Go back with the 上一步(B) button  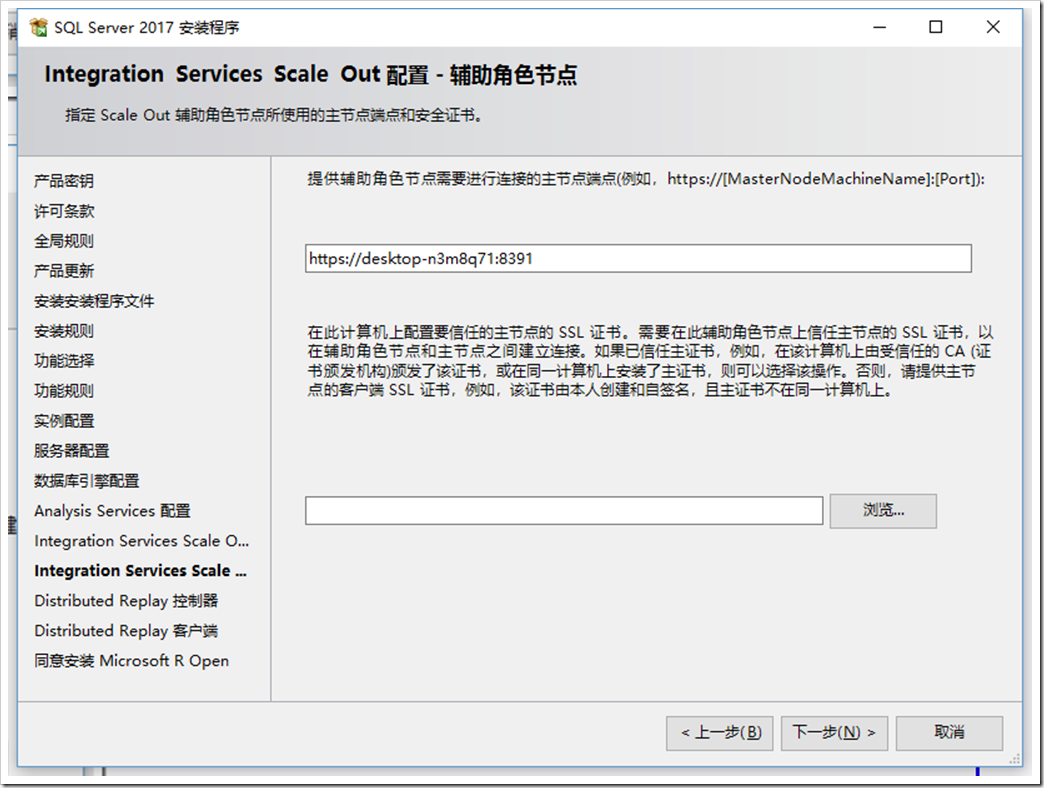point(719,733)
